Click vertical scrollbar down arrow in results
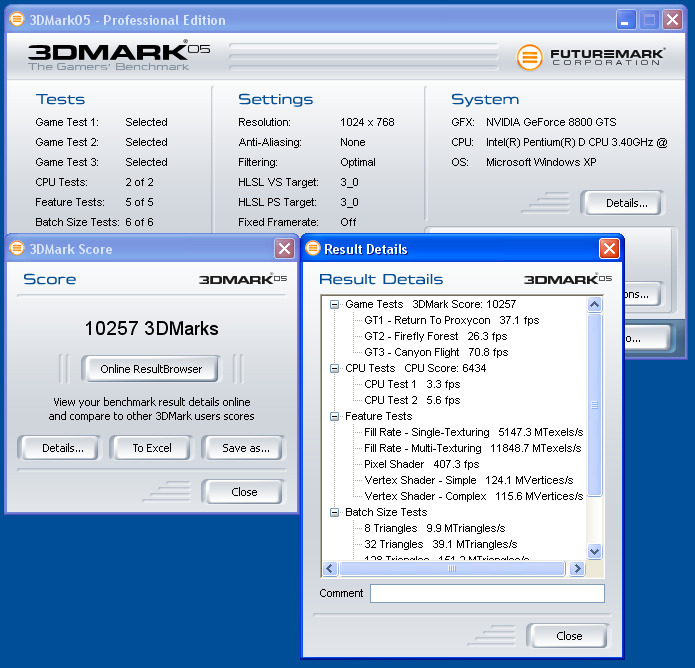Screen dimensions: 695x668 [594, 551]
